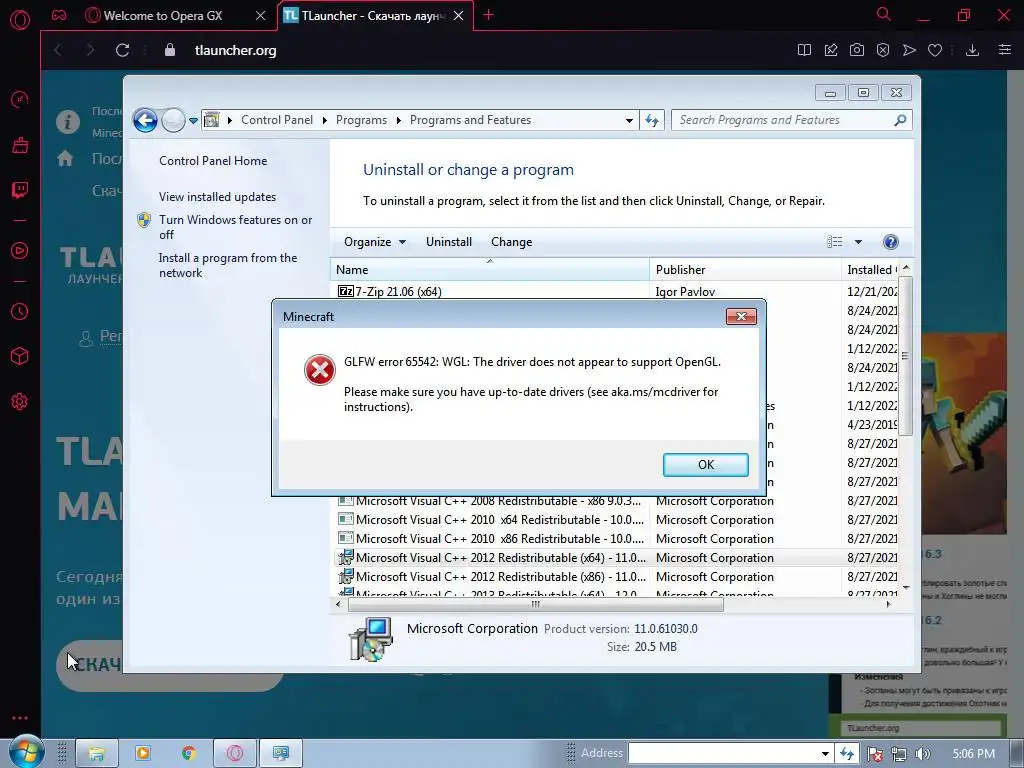Add page to bookmarks heart icon
The image size is (1024, 768).
[x=935, y=50]
